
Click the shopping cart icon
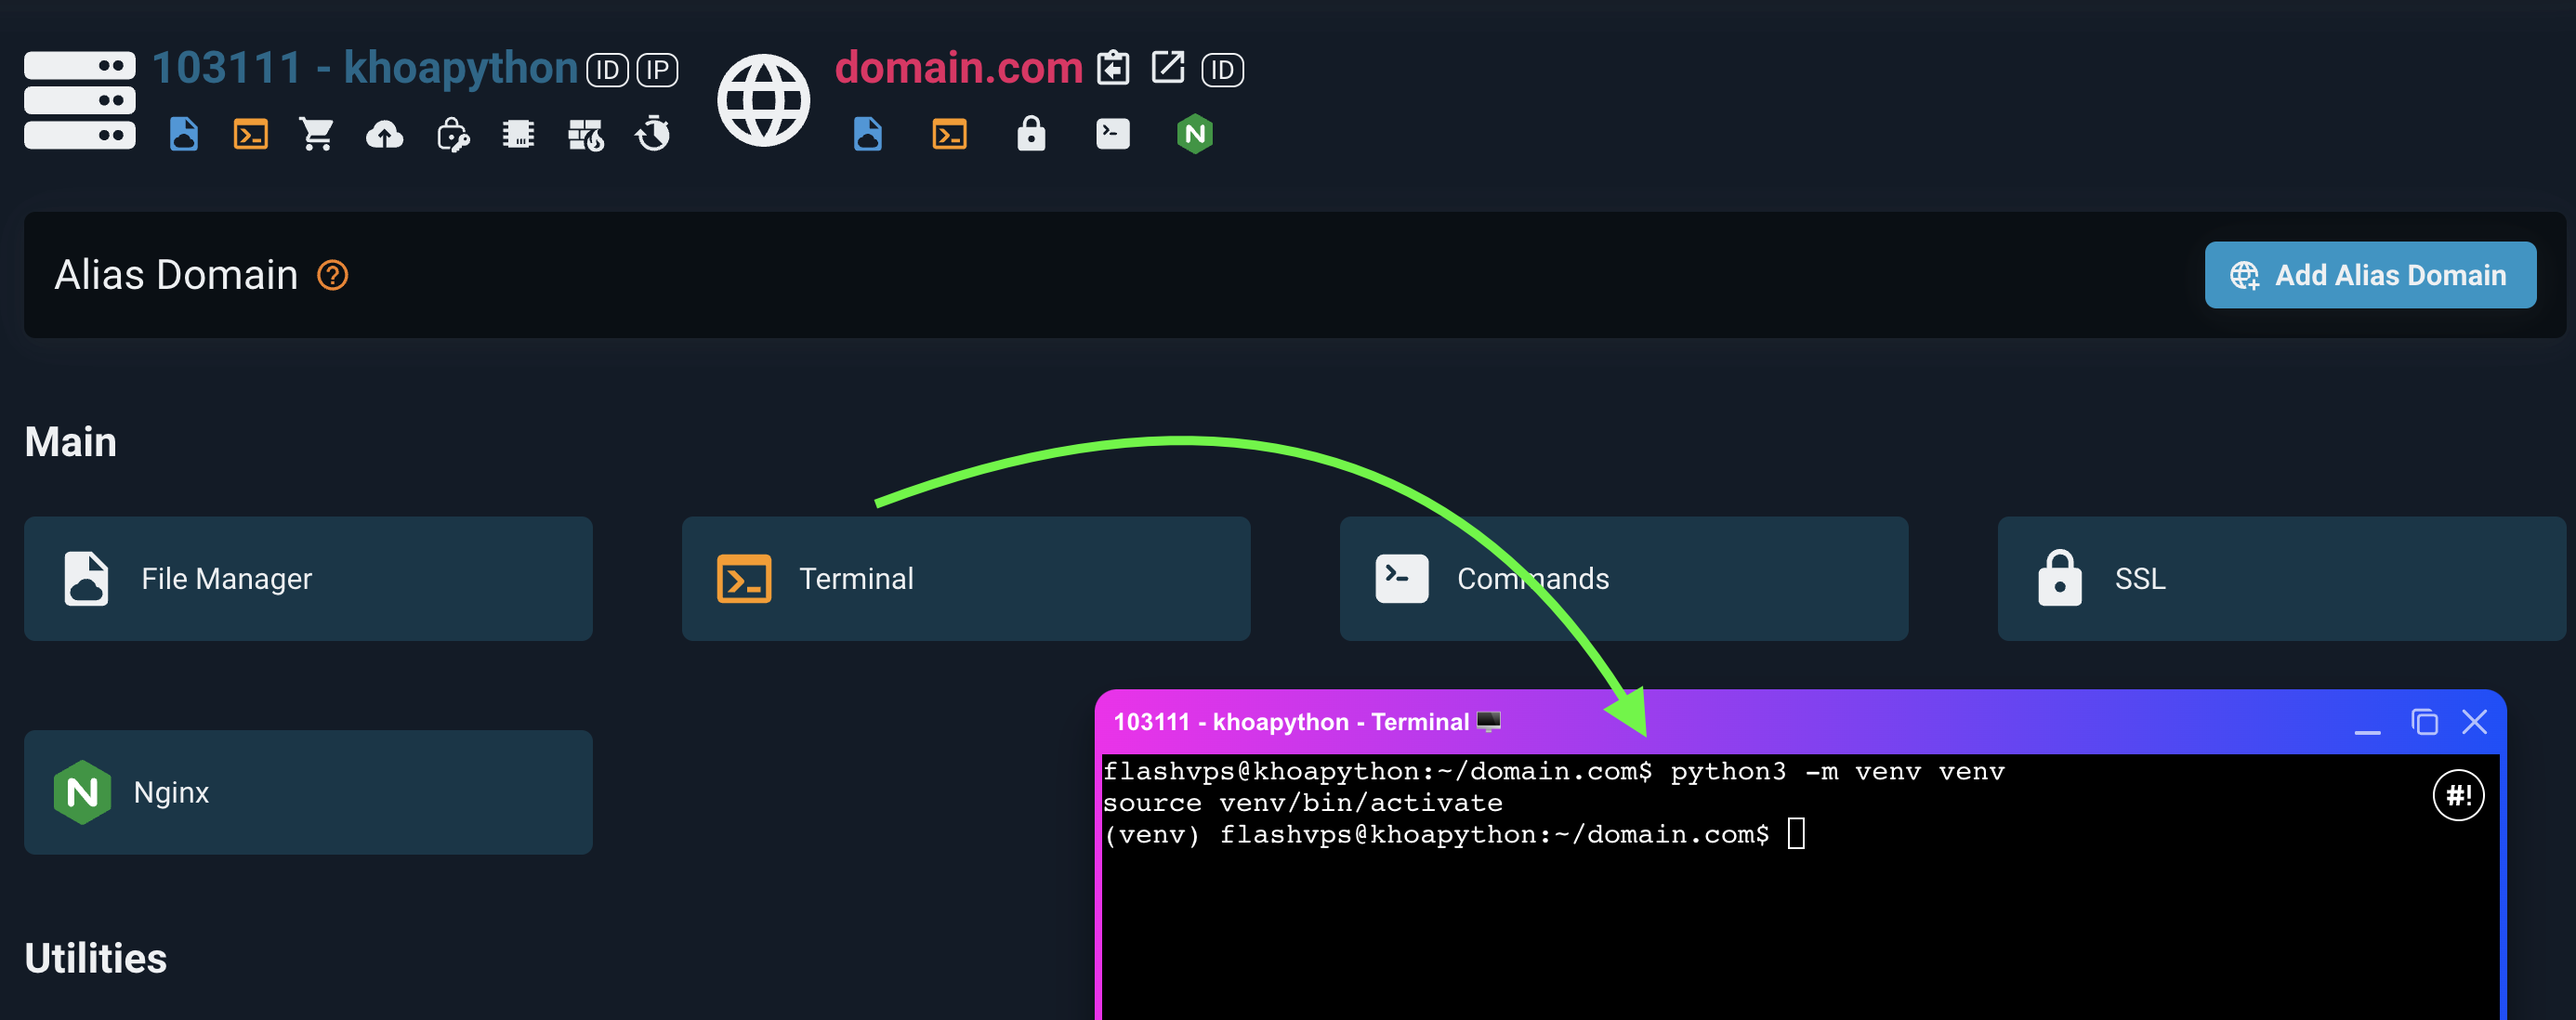point(317,134)
